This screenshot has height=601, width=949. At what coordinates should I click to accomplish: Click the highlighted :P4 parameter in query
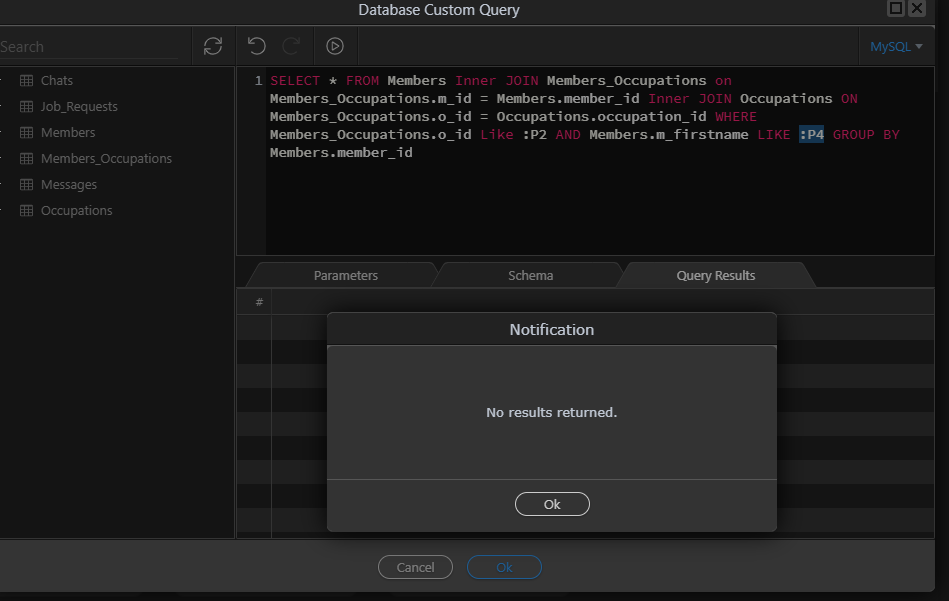coord(812,134)
